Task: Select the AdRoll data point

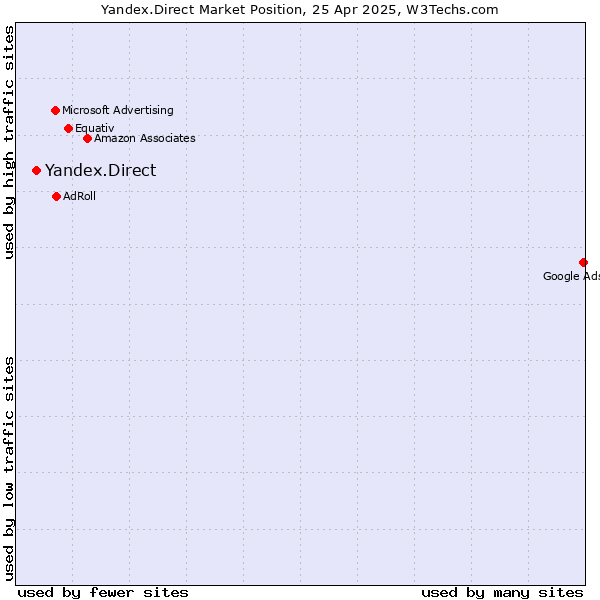Action: point(56,197)
